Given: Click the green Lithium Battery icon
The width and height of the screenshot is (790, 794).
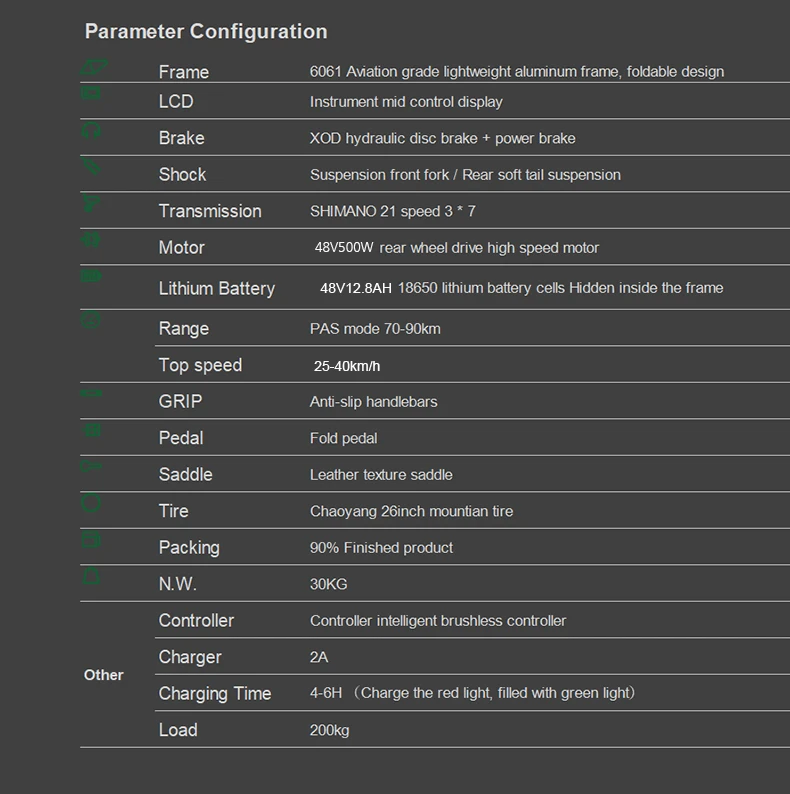Looking at the screenshot, I should click(92, 276).
